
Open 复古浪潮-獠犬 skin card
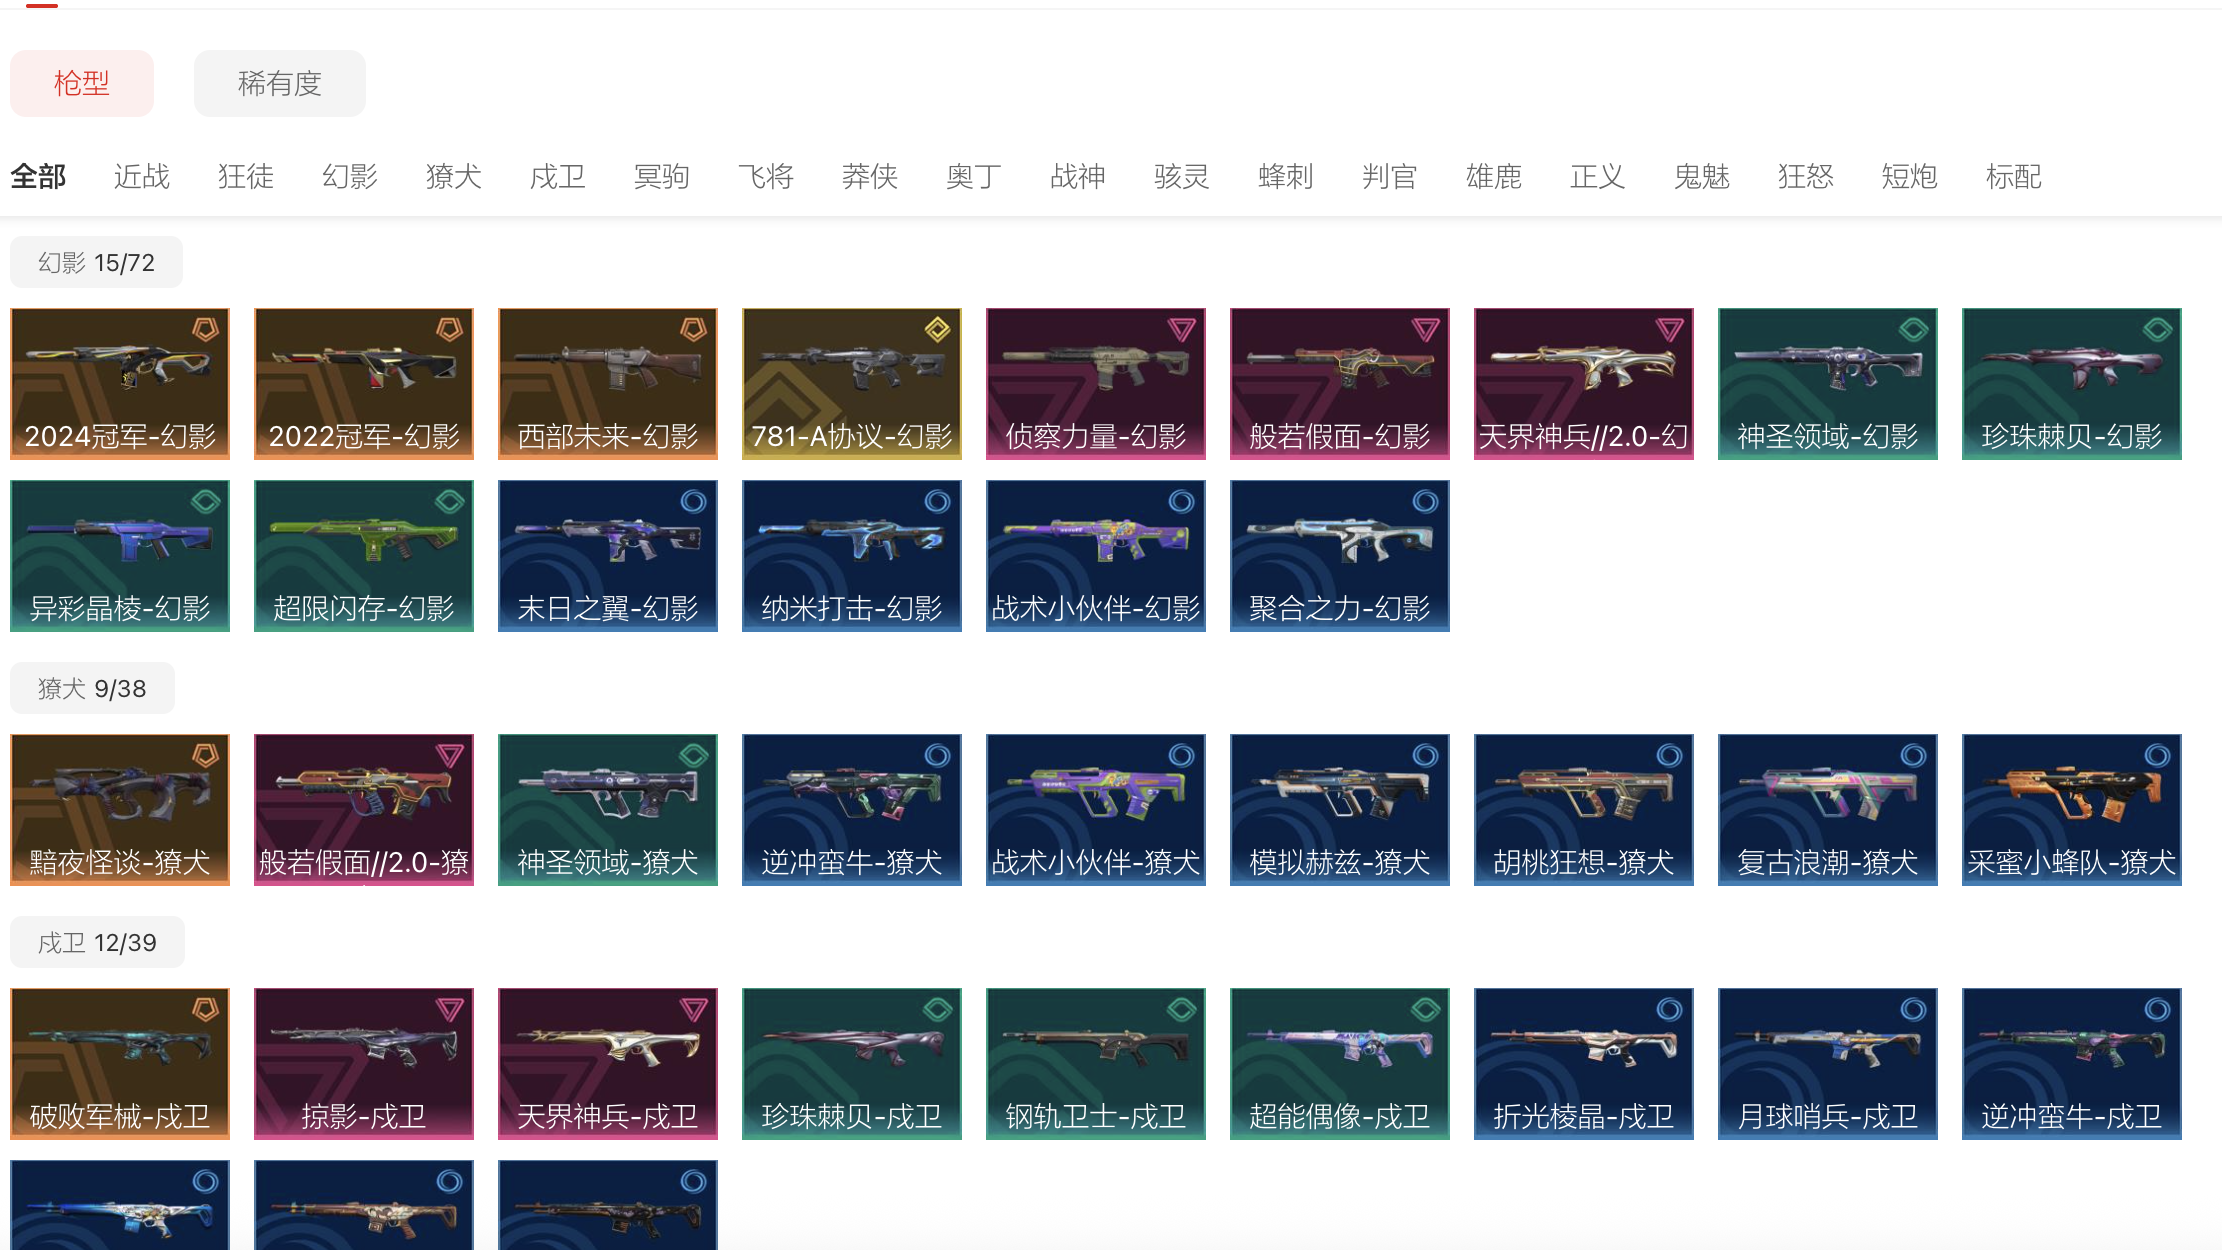coord(1827,809)
